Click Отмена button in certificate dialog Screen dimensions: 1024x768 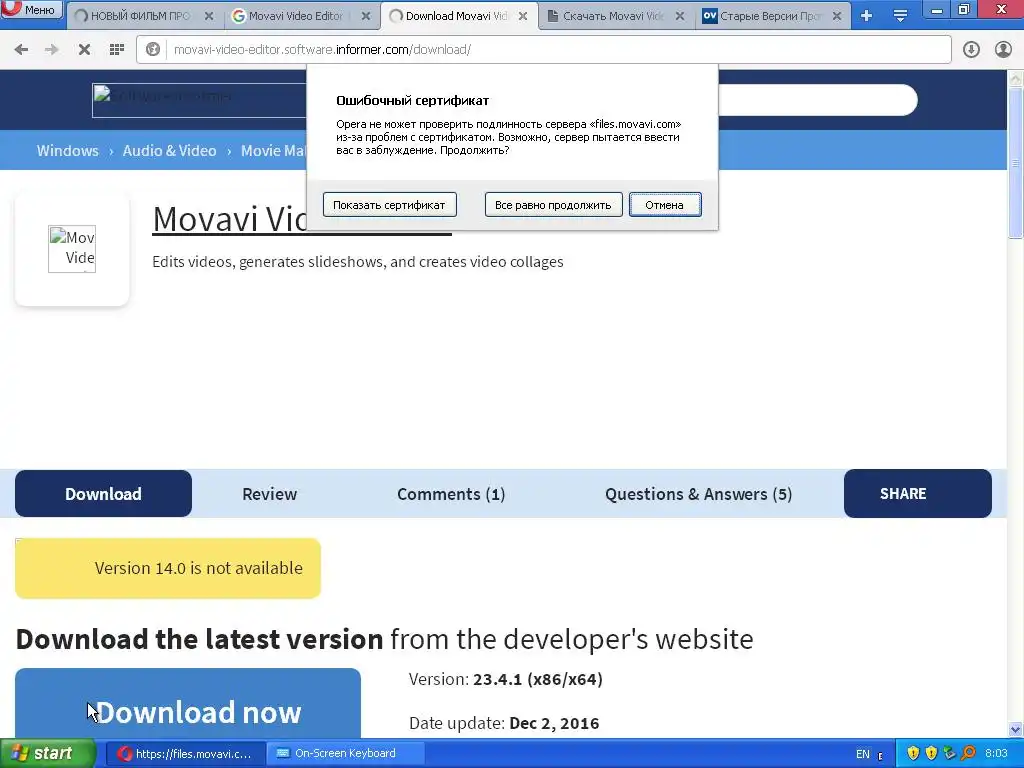(665, 205)
